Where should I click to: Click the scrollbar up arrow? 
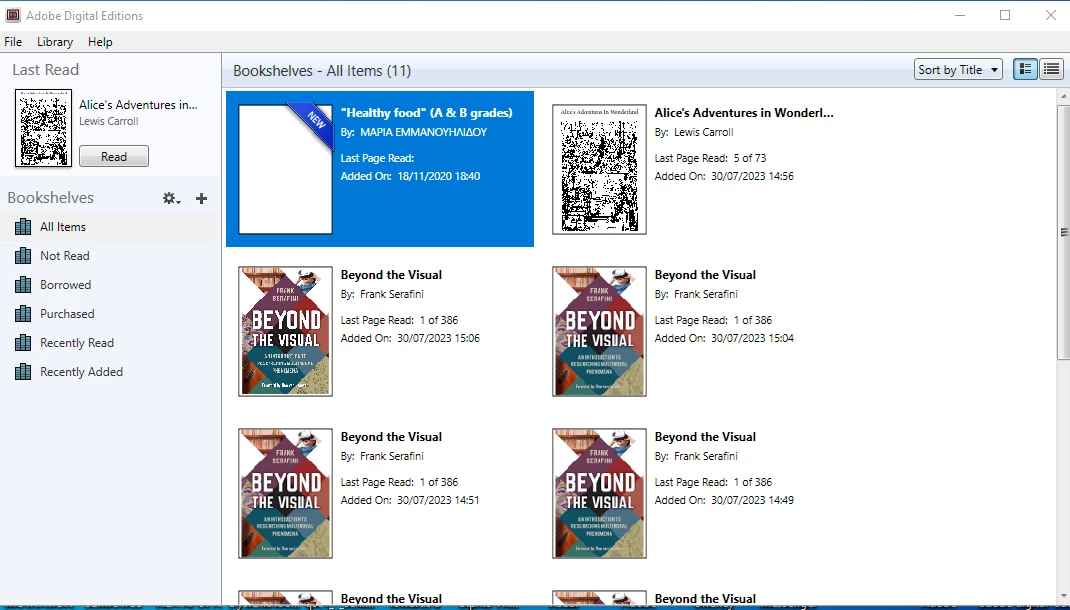[x=1063, y=97]
